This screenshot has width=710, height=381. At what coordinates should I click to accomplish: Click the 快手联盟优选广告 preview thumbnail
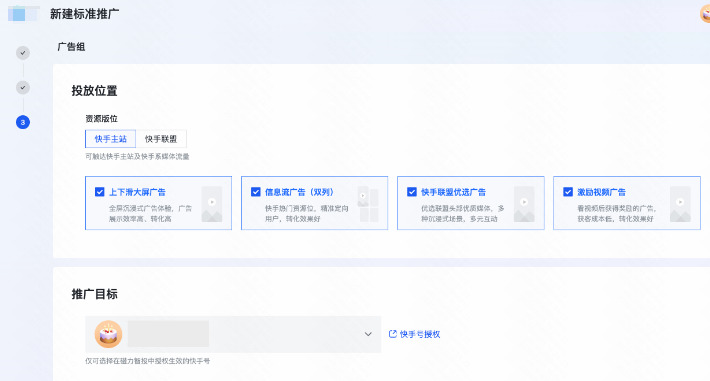(524, 204)
